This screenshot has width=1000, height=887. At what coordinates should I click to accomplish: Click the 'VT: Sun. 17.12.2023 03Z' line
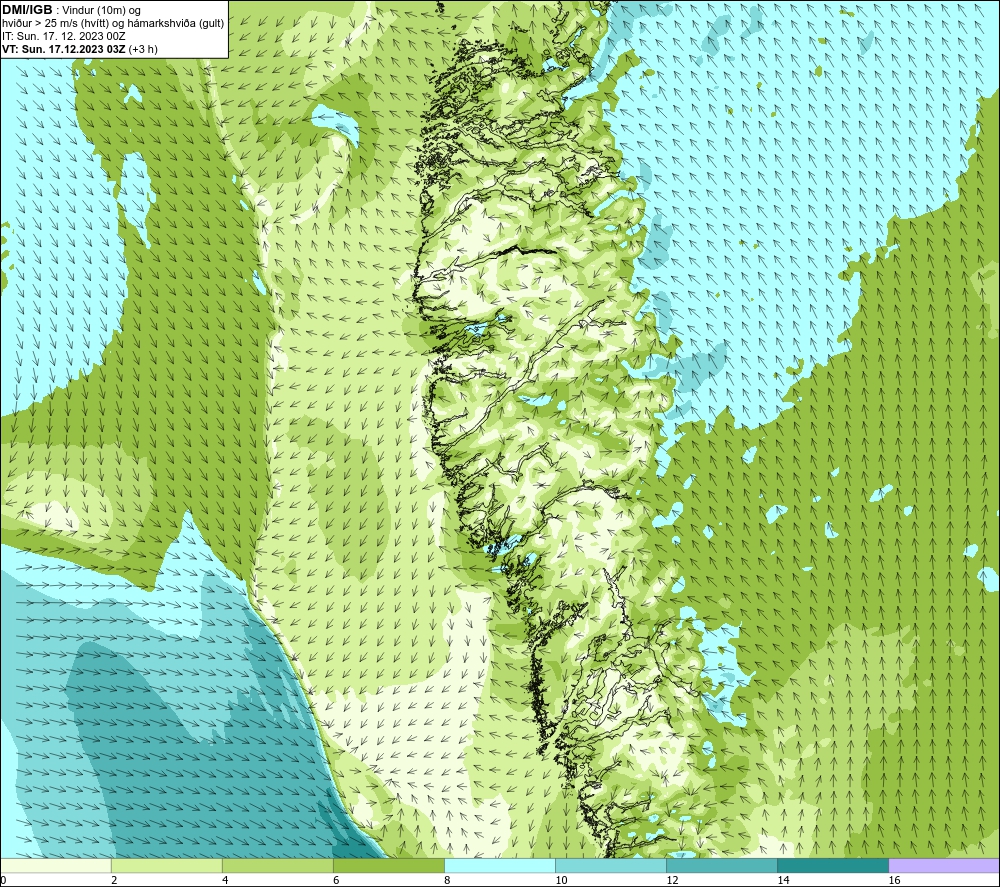click(x=80, y=49)
